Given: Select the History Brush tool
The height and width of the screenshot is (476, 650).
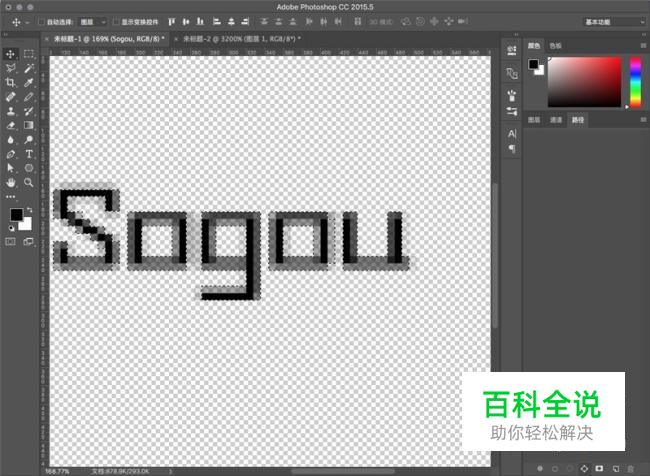Looking at the screenshot, I should 29,111.
